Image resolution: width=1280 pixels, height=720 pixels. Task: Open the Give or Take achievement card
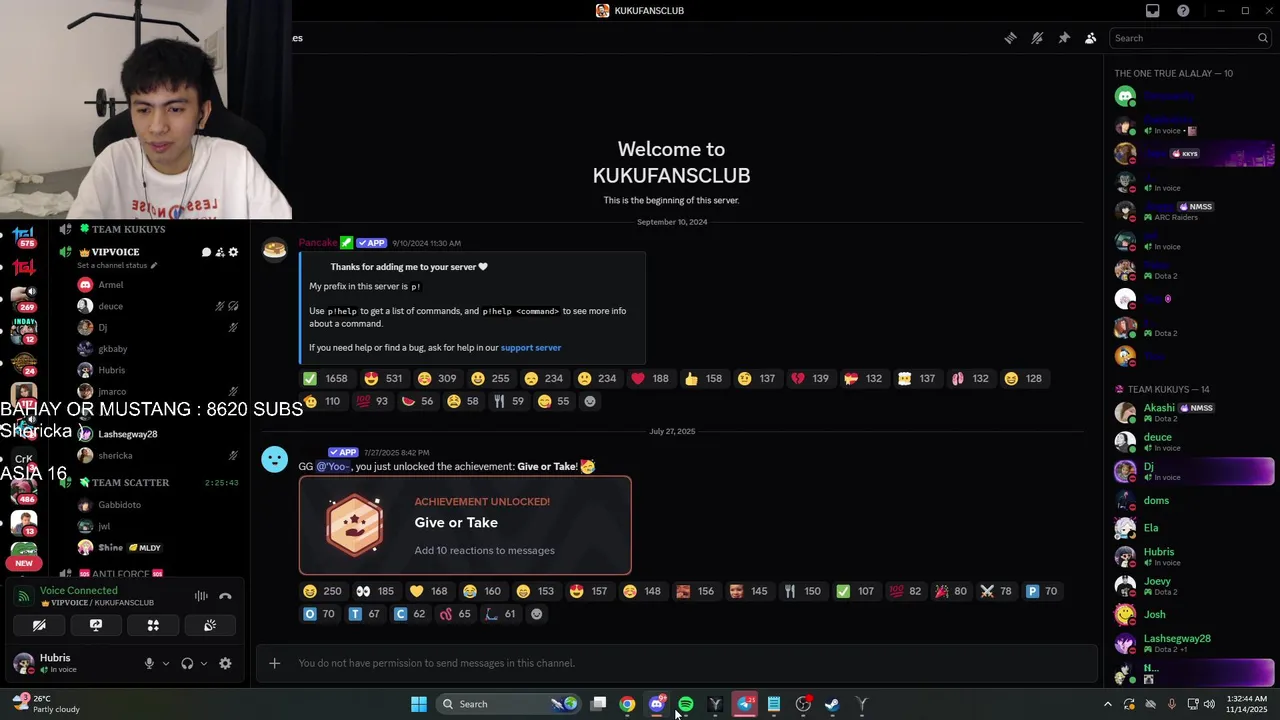tap(465, 526)
